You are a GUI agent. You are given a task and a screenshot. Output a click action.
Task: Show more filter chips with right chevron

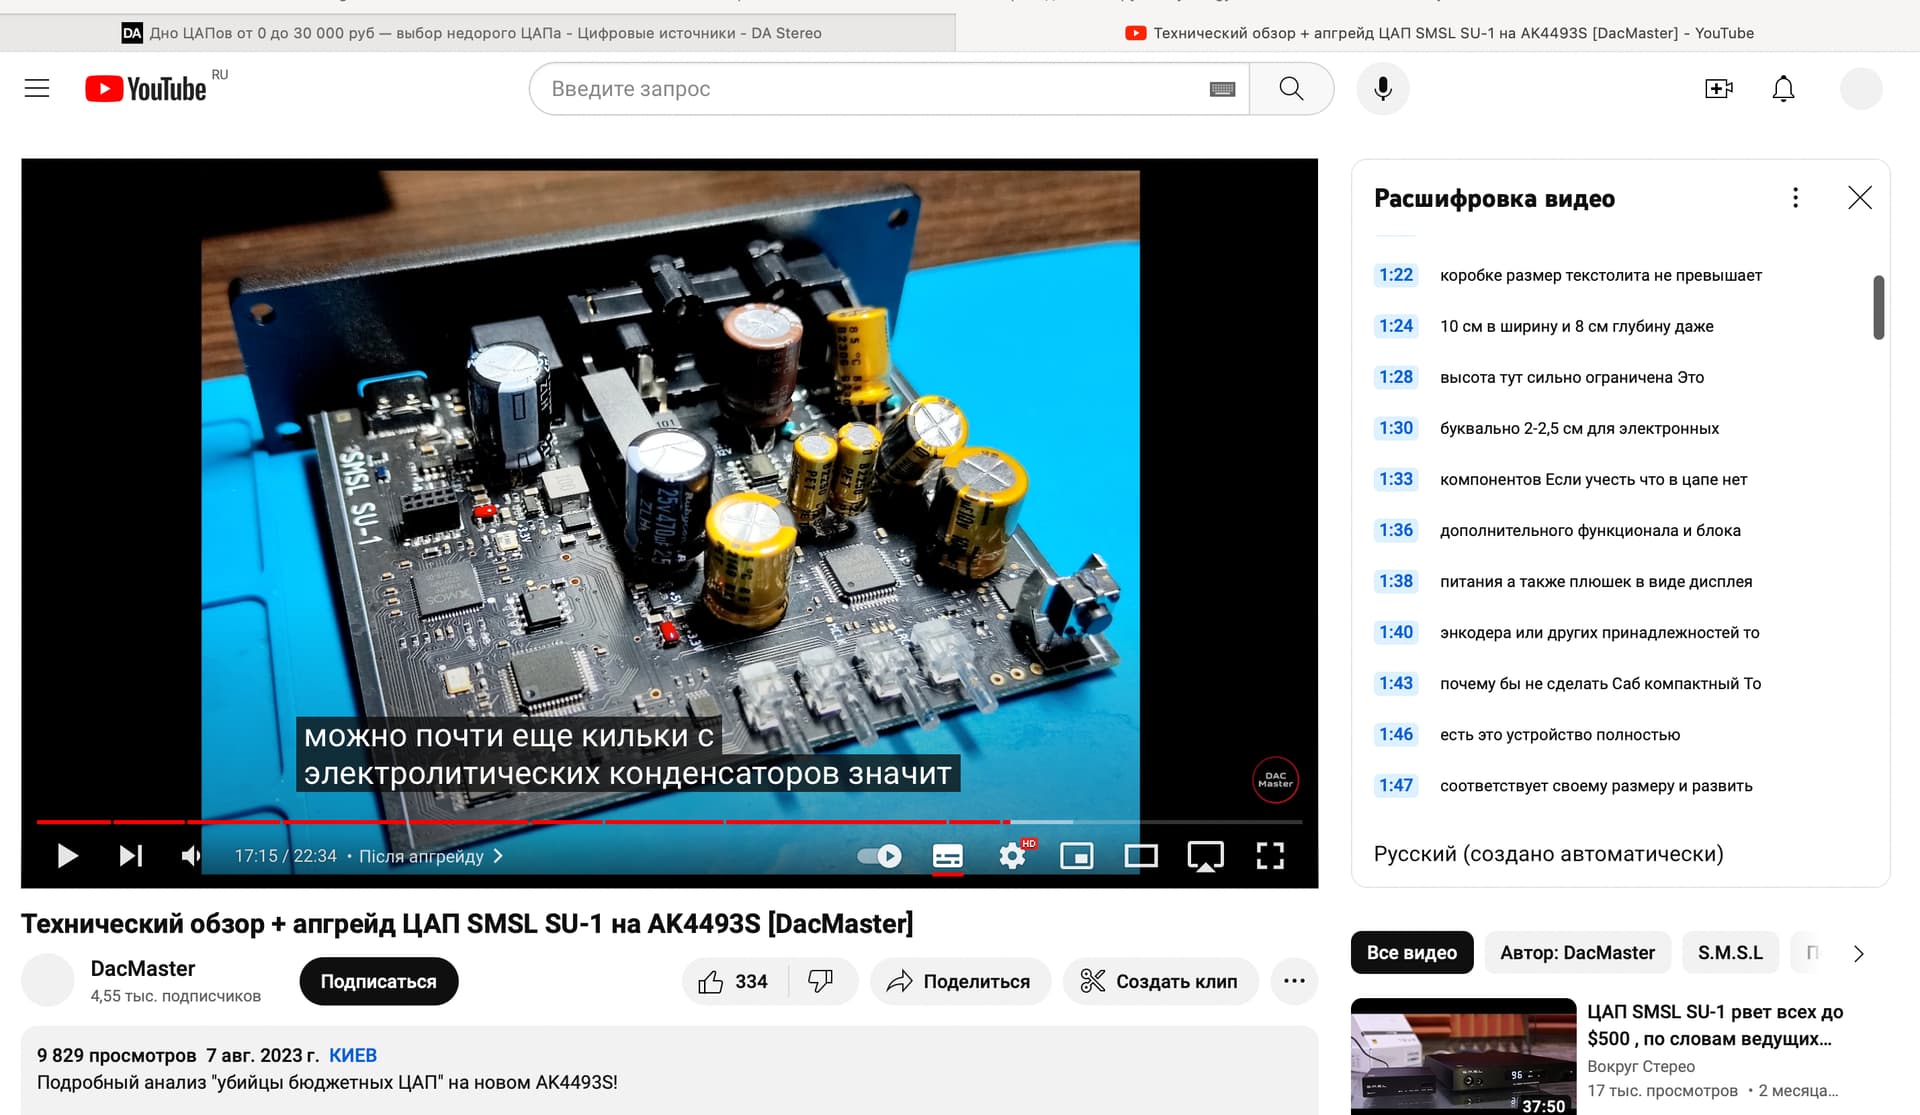pos(1859,954)
